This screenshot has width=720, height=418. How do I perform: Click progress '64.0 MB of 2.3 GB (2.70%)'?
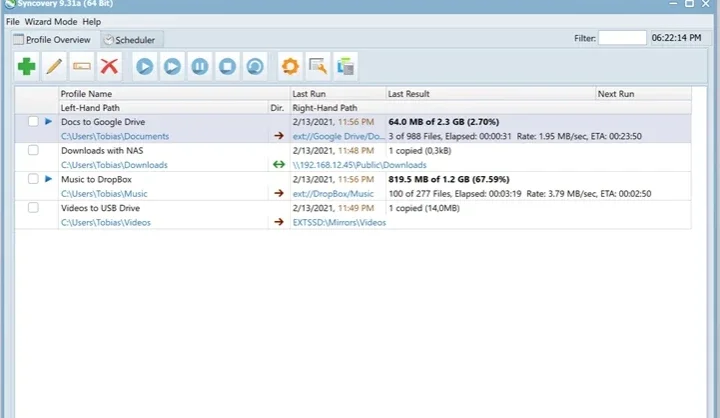coord(444,122)
